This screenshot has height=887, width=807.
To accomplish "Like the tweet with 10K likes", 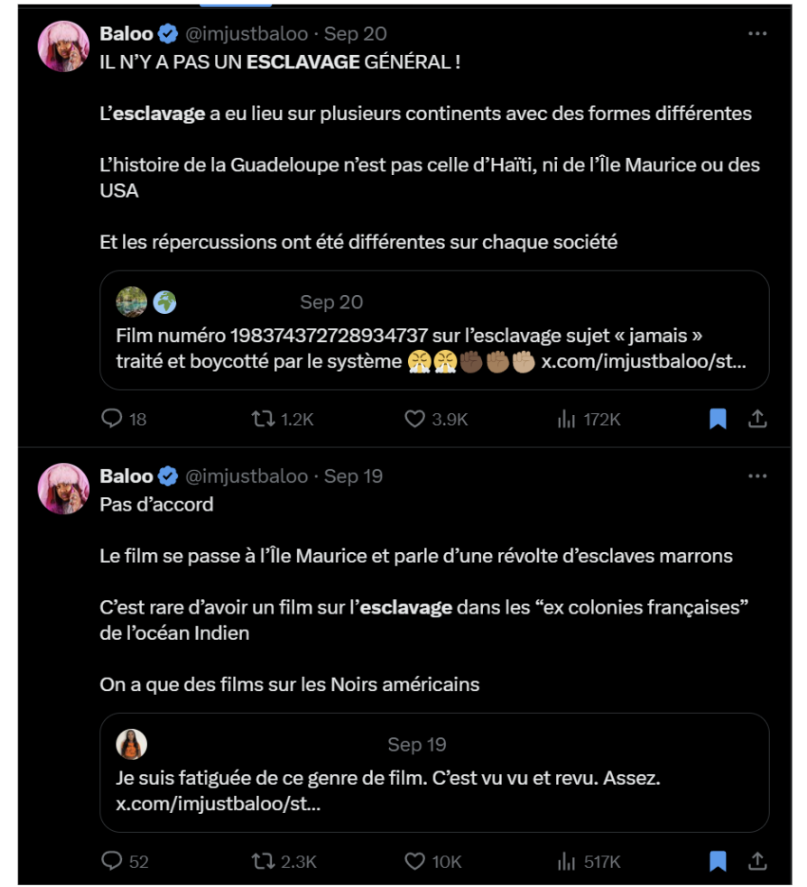I will tap(415, 860).
